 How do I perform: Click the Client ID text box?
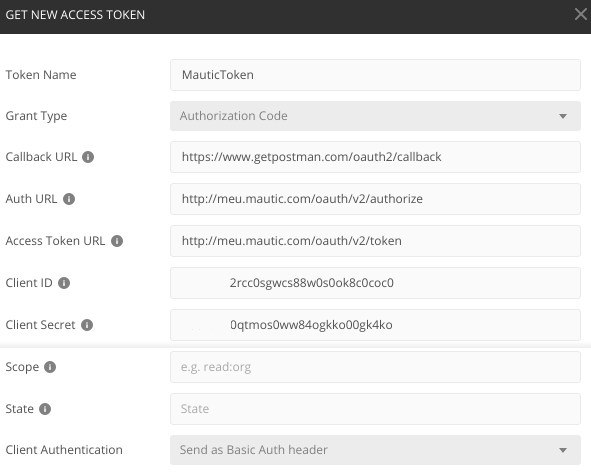click(x=375, y=283)
